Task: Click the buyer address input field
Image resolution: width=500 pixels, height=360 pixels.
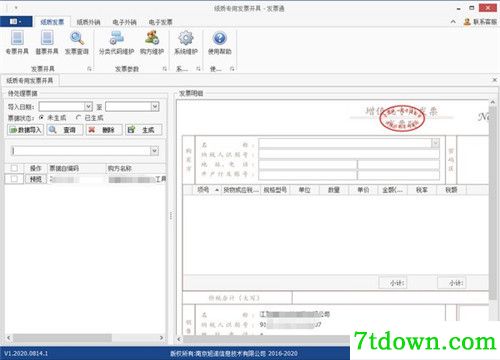Action: click(308, 164)
